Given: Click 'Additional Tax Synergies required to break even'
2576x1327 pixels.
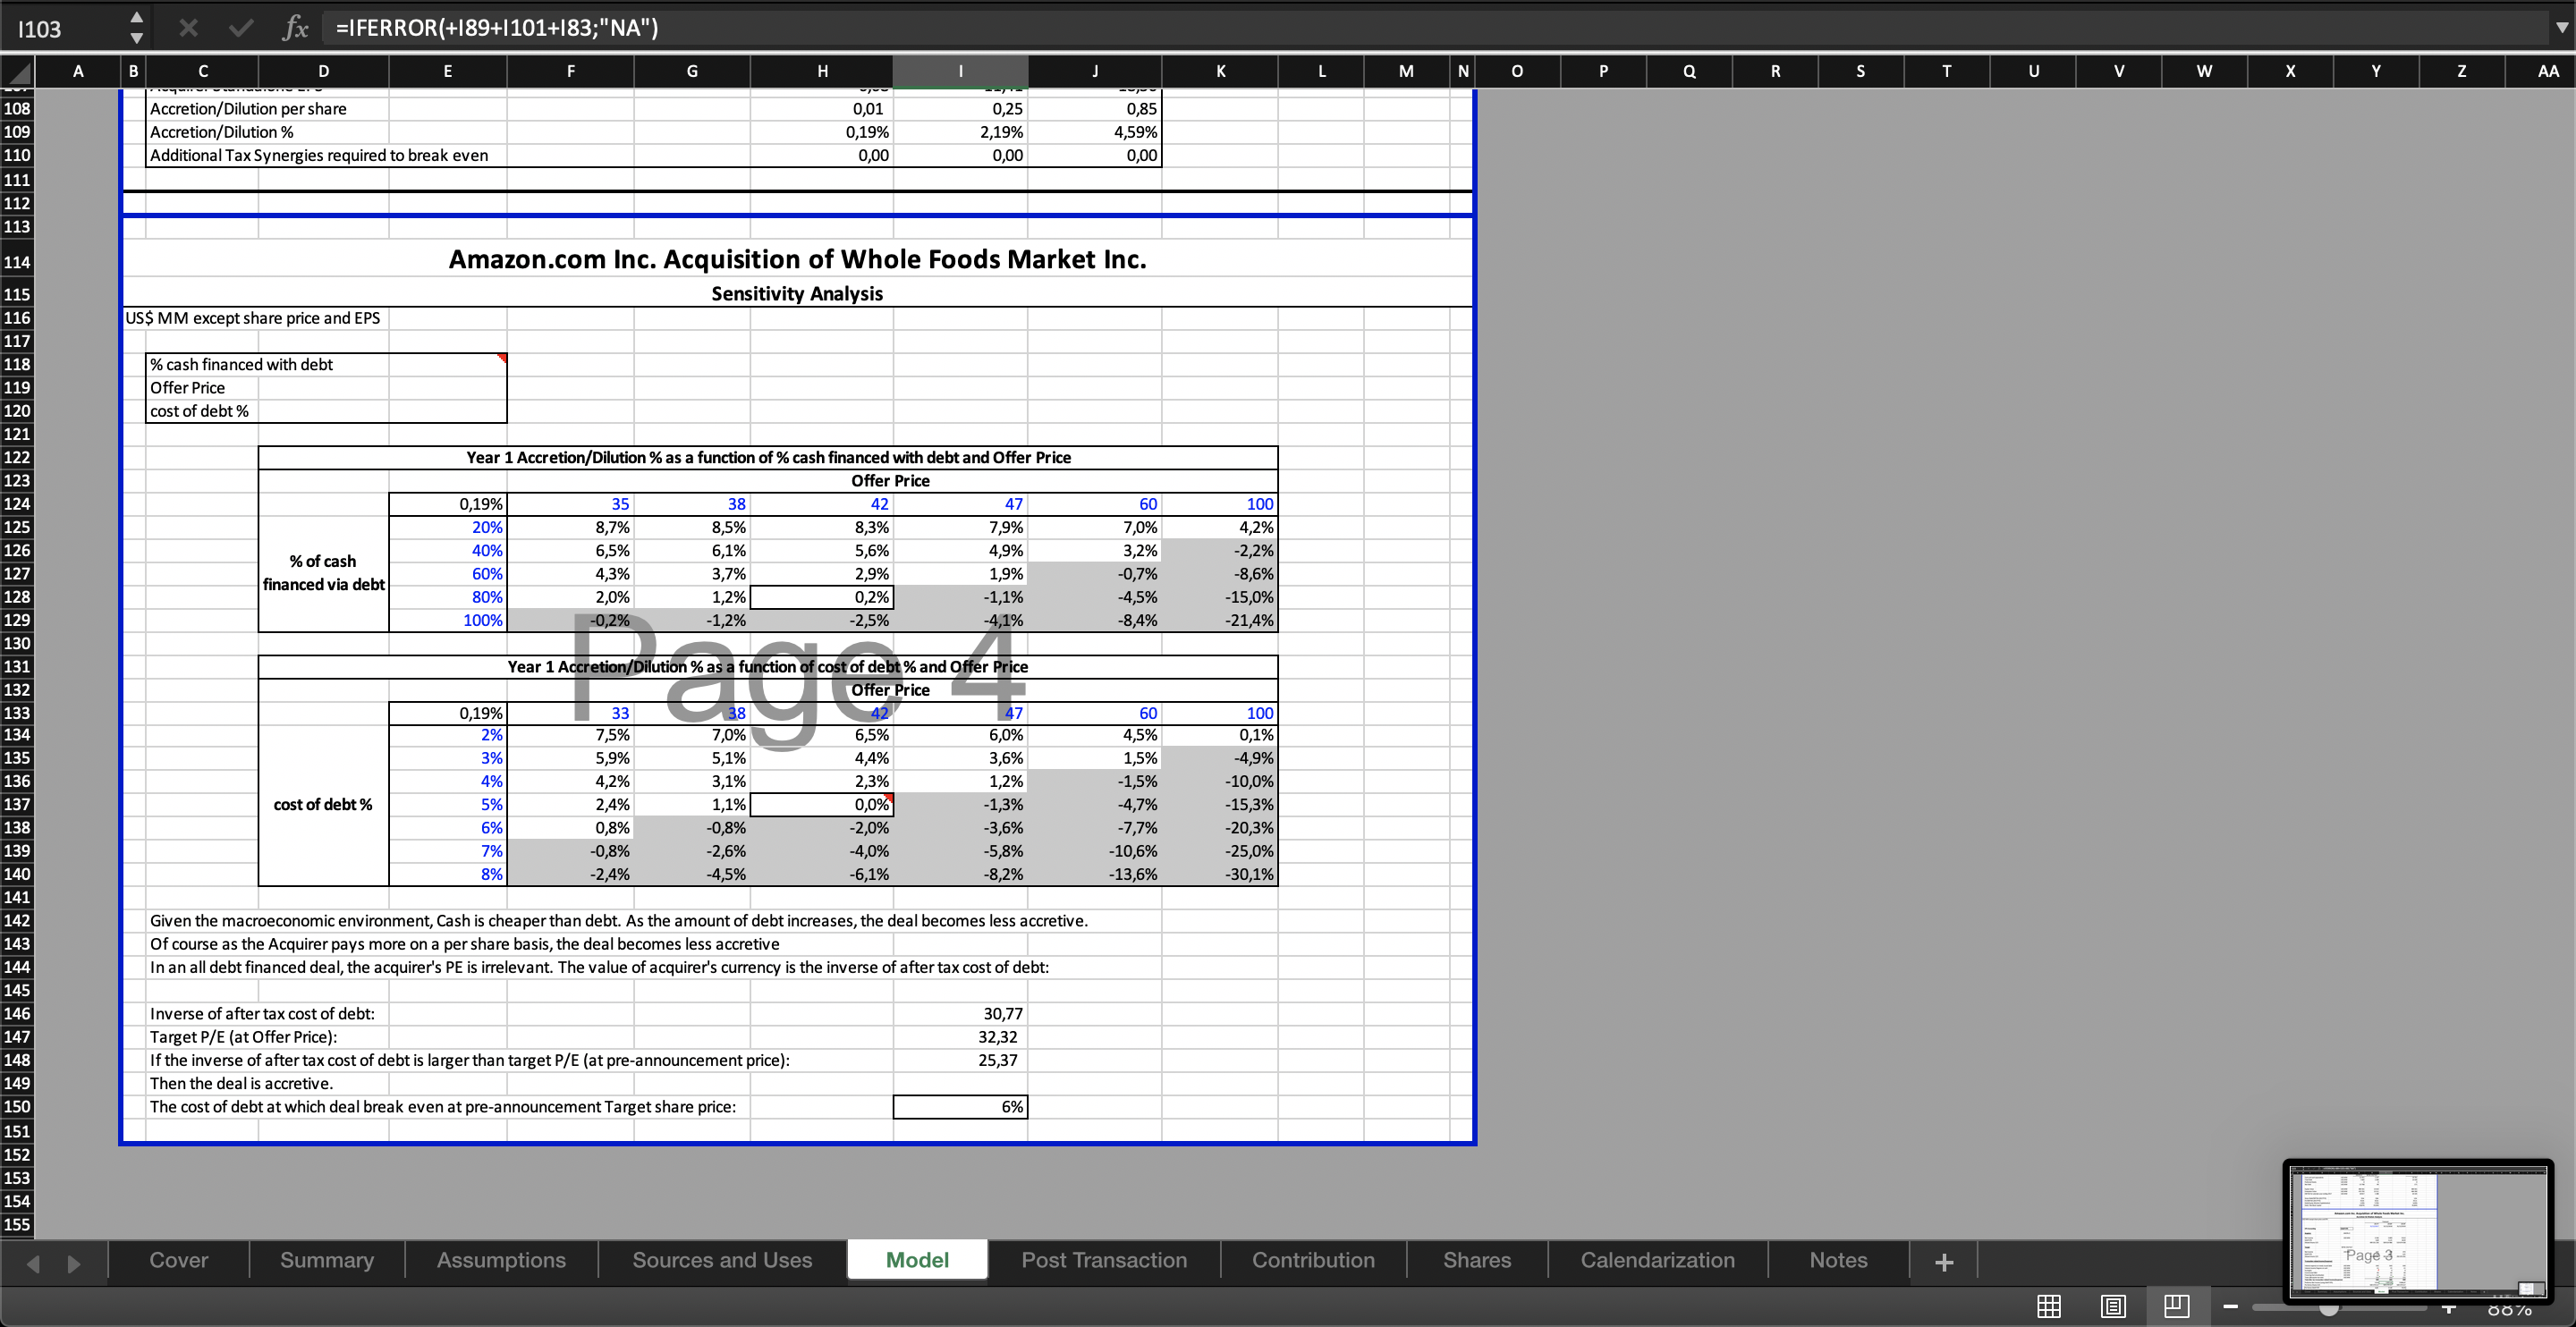Looking at the screenshot, I should [x=319, y=155].
